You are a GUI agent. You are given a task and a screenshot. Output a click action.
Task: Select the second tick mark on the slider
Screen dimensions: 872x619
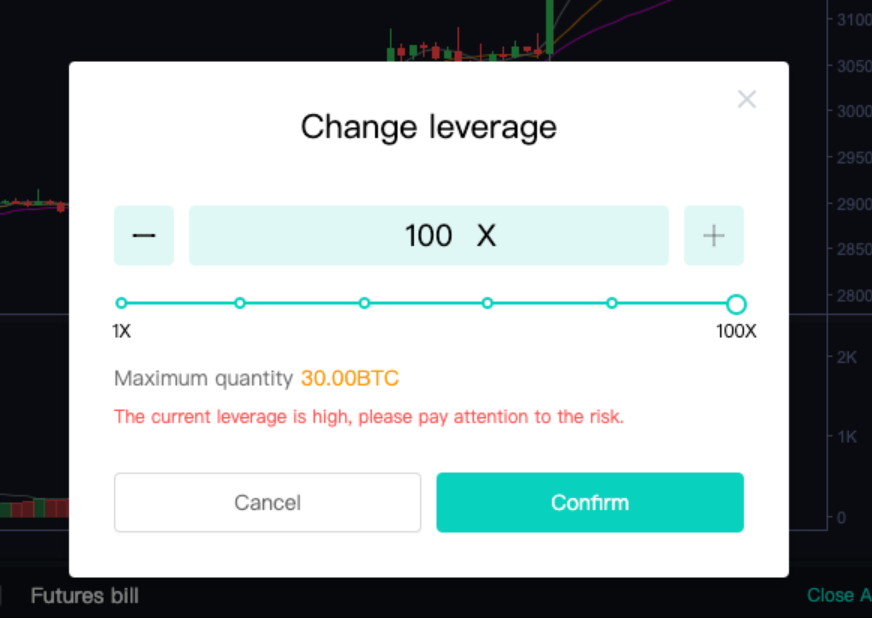click(x=240, y=303)
